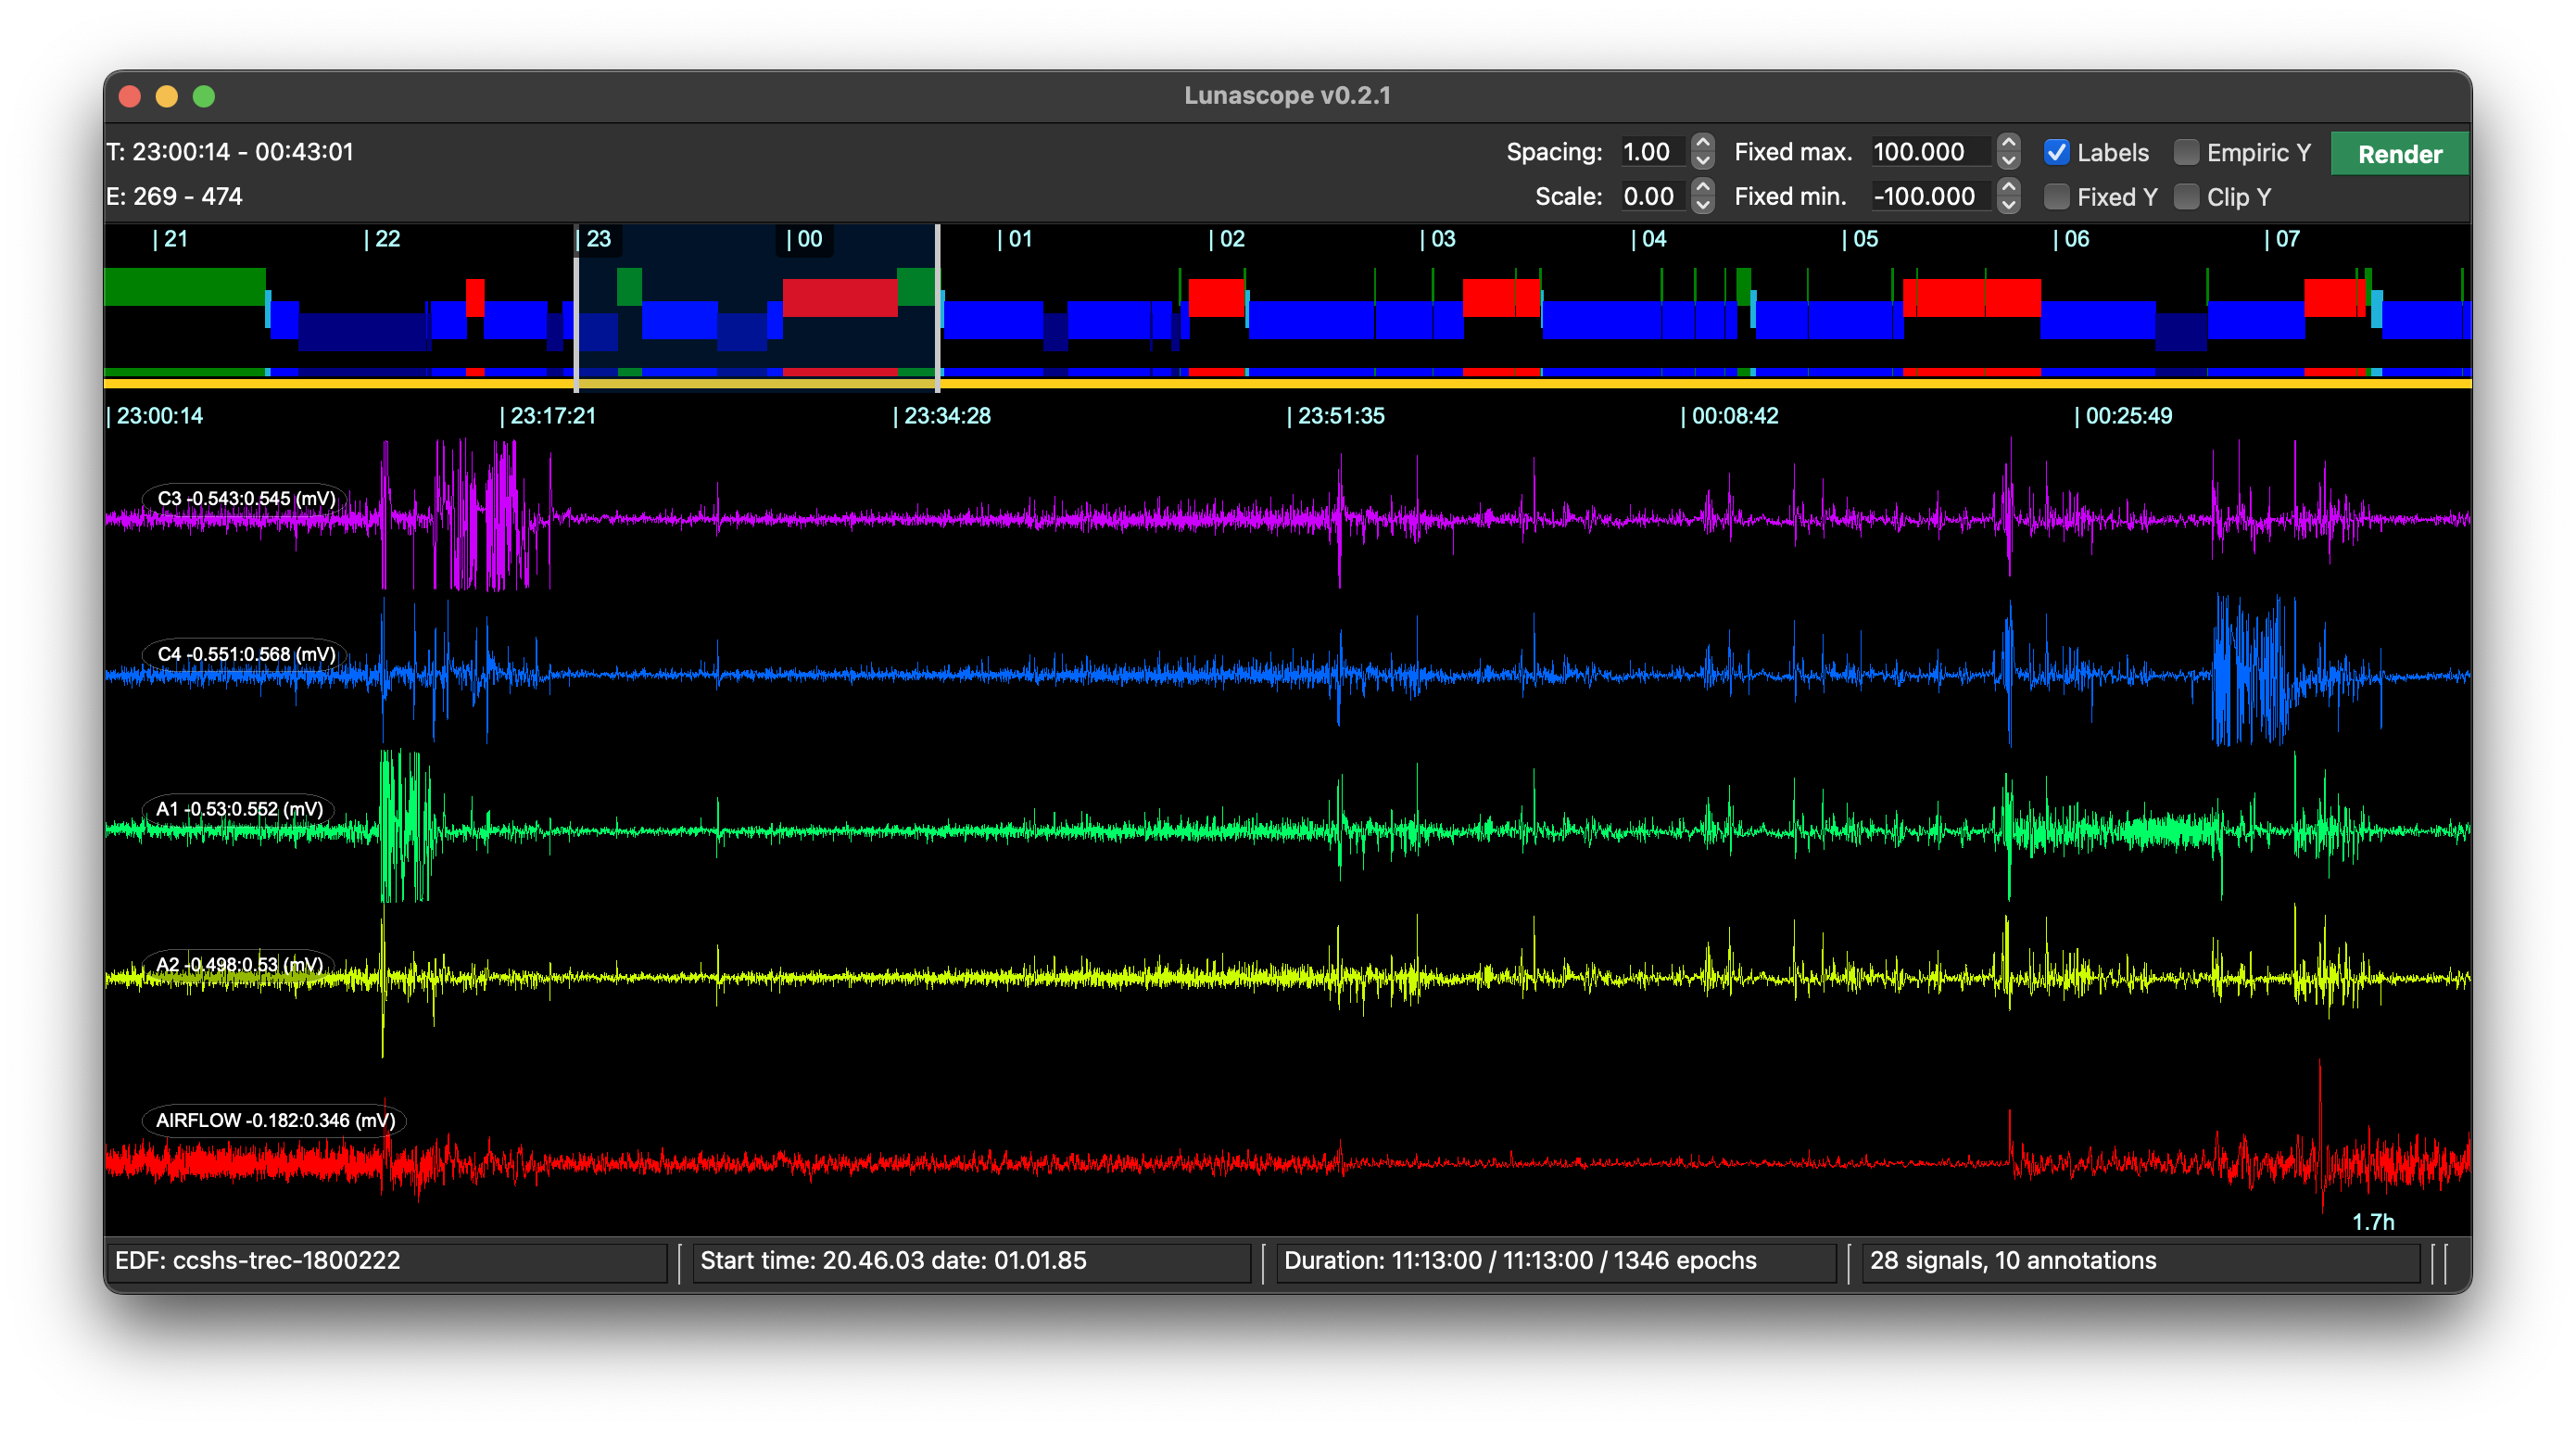The width and height of the screenshot is (2576, 1431).
Task: Click the A1 channel label
Action: pyautogui.click(x=239, y=809)
